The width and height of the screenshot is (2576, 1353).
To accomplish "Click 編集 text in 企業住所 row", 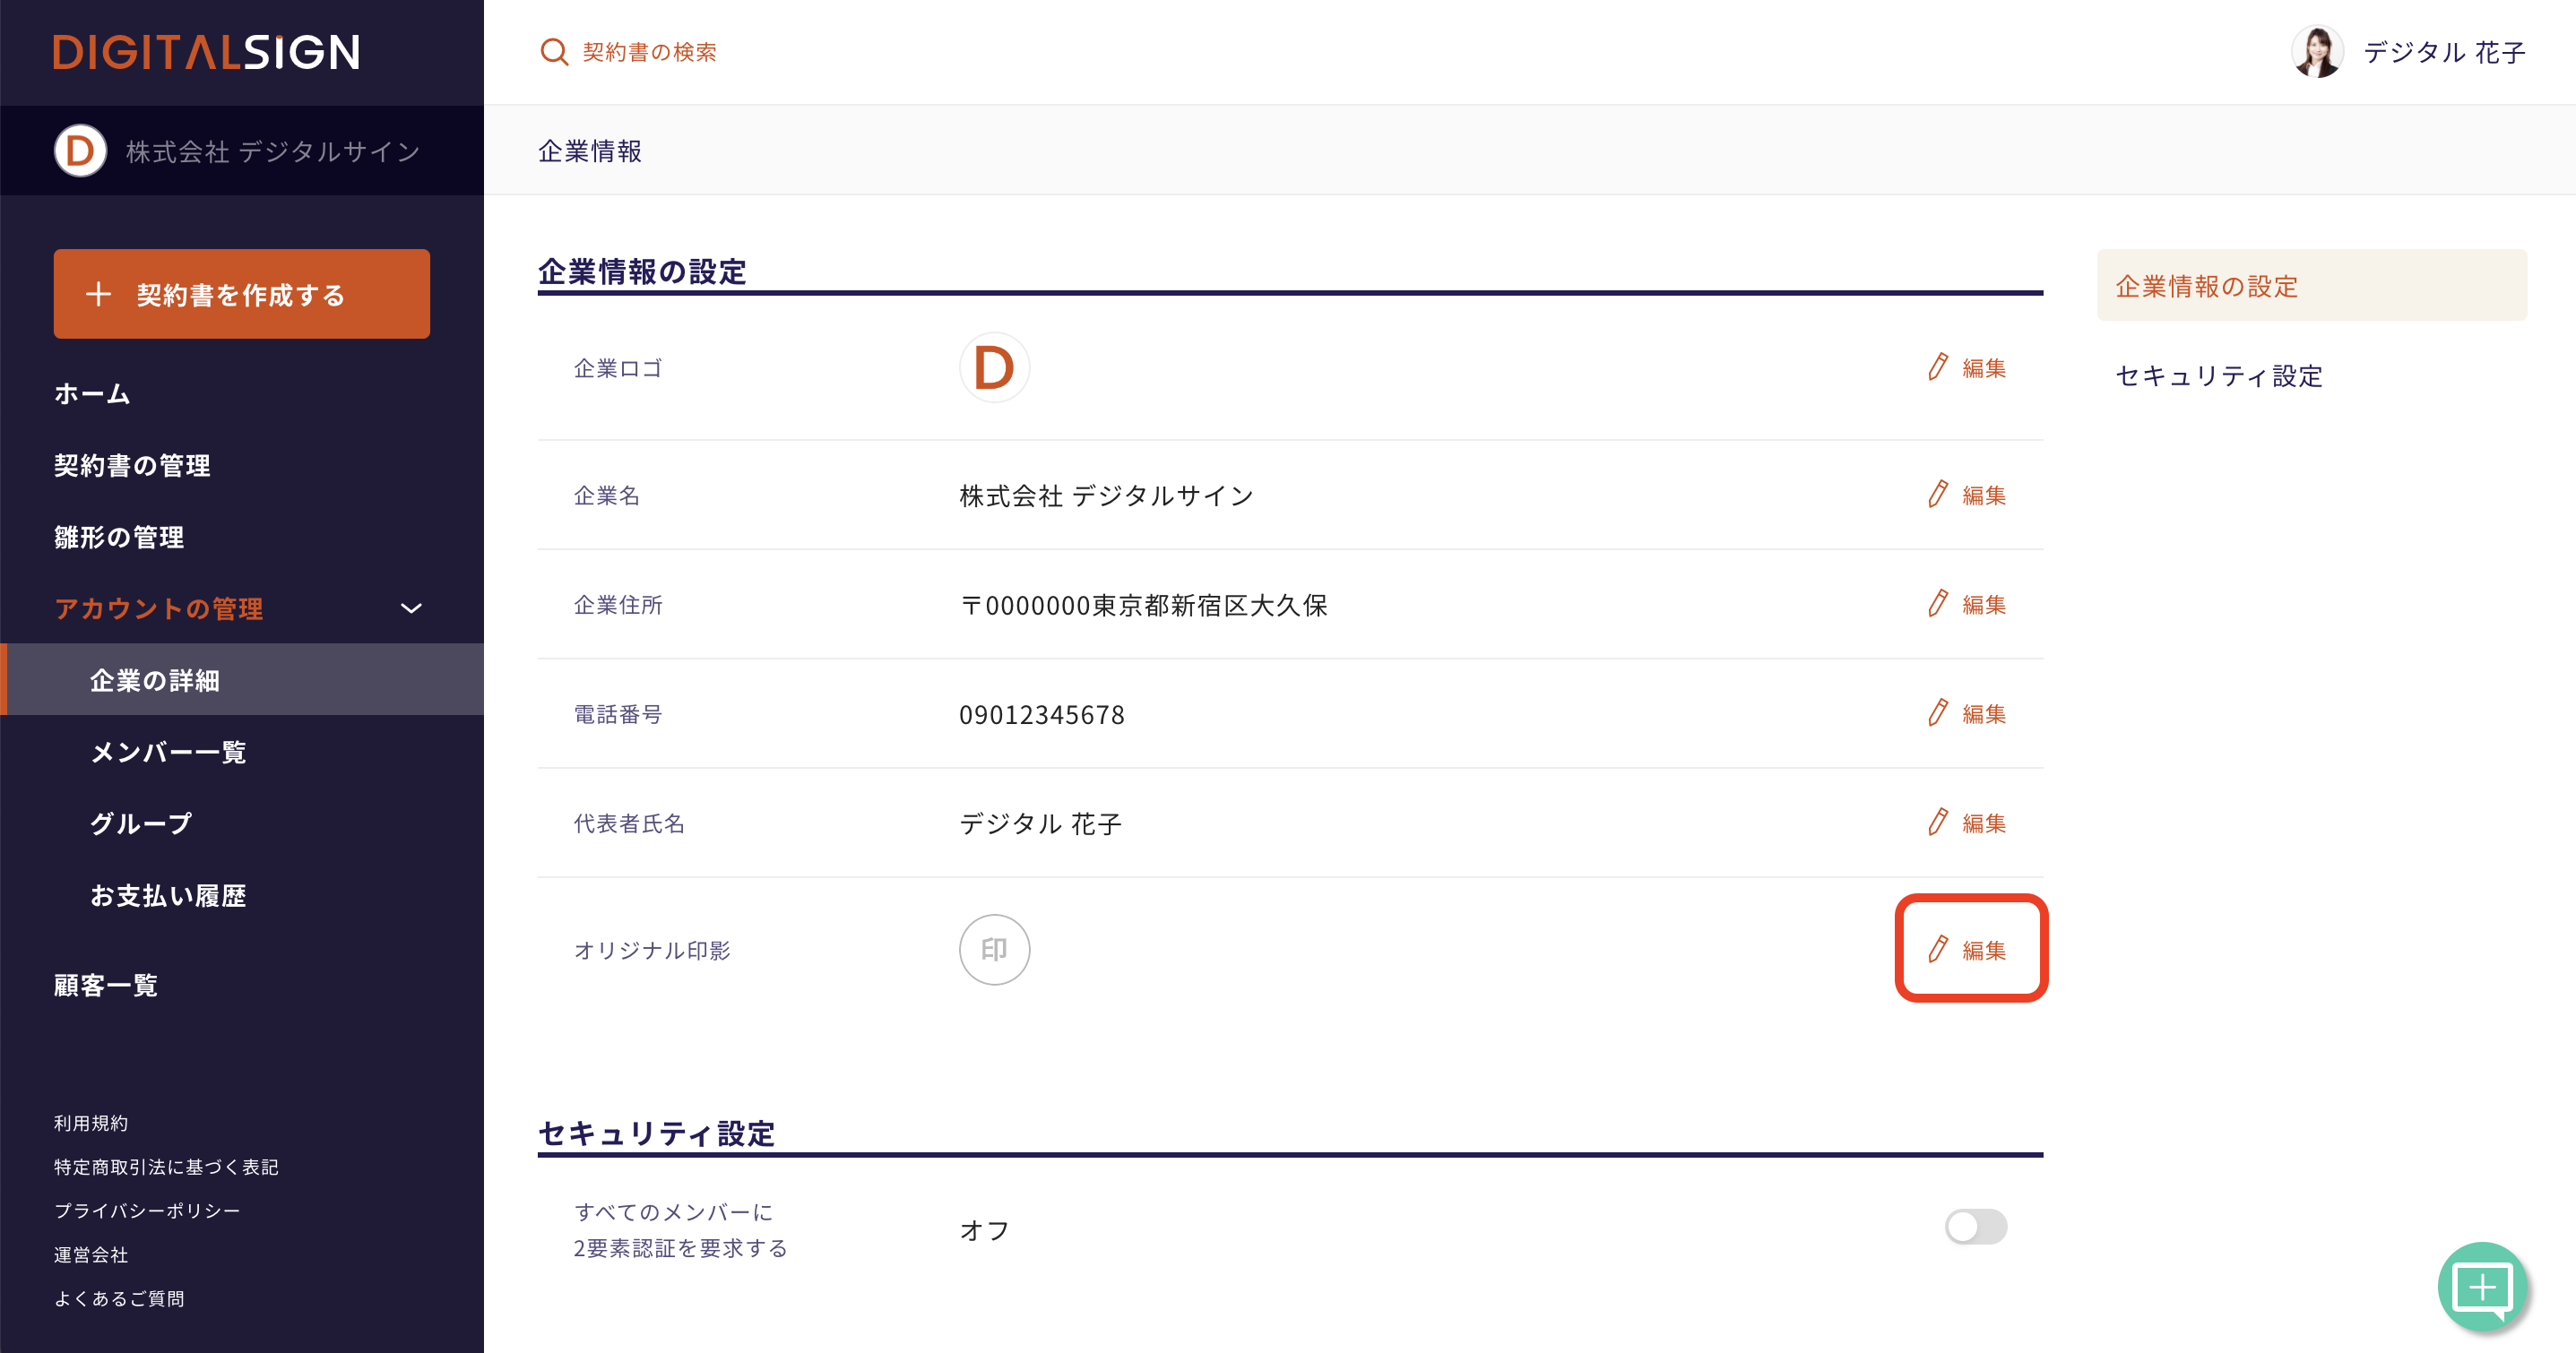I will pyautogui.click(x=1984, y=605).
